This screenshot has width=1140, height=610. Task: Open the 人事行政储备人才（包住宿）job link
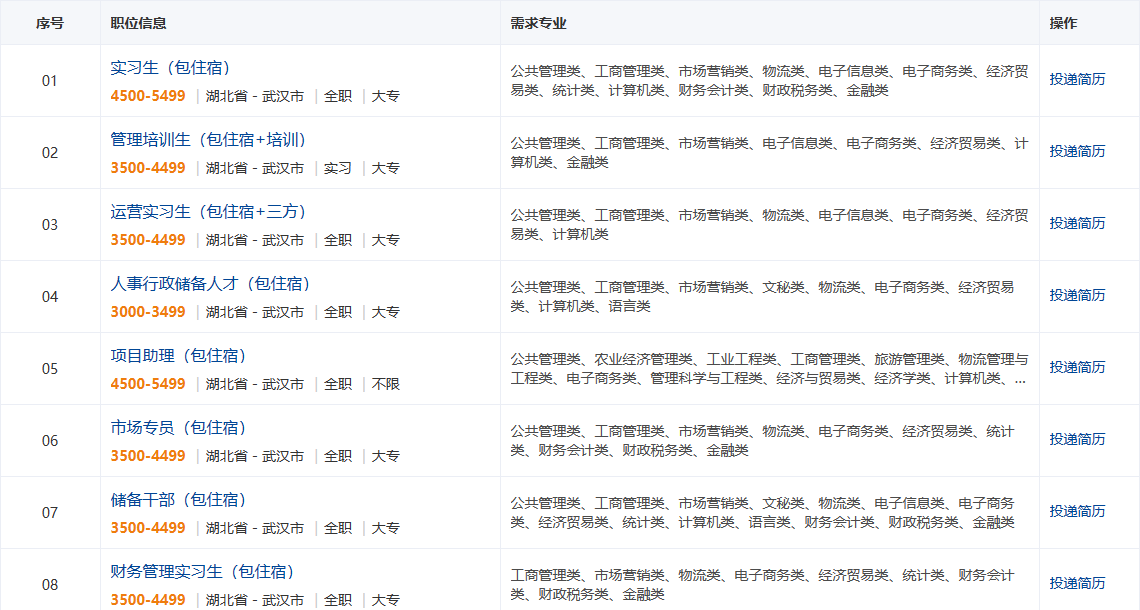[210, 284]
